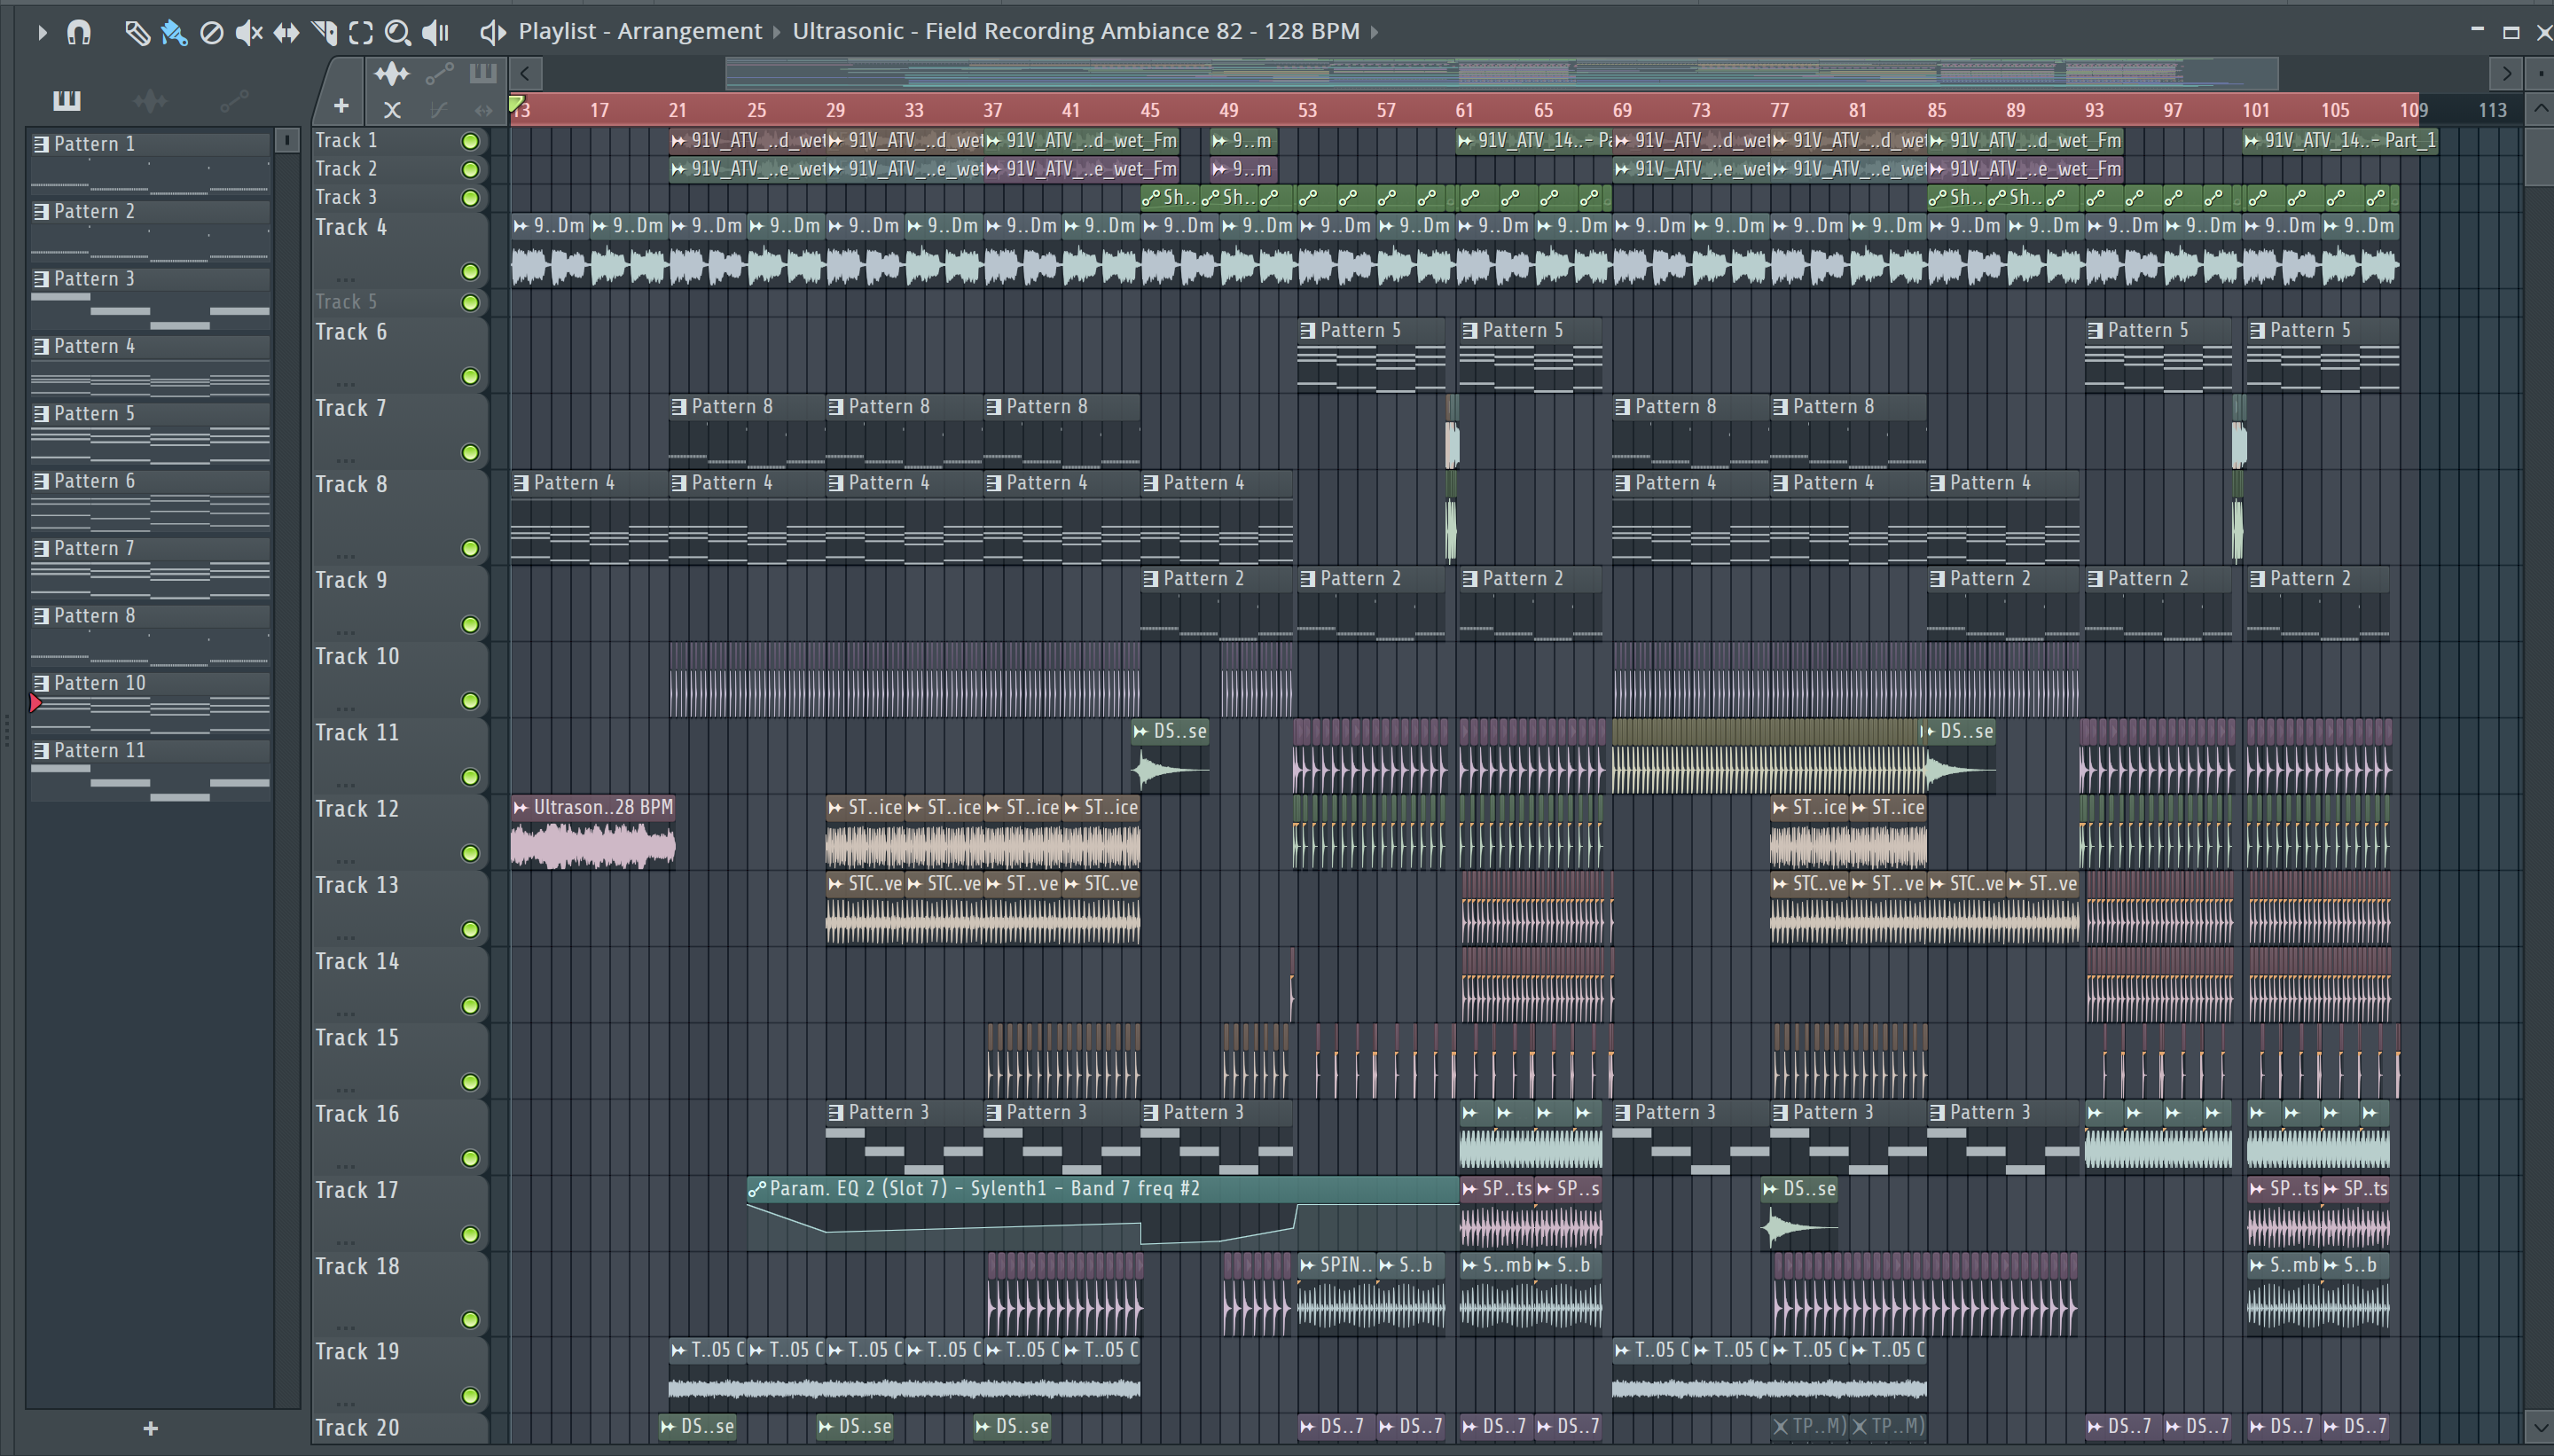Add new pattern with bottom plus button

[150, 1428]
